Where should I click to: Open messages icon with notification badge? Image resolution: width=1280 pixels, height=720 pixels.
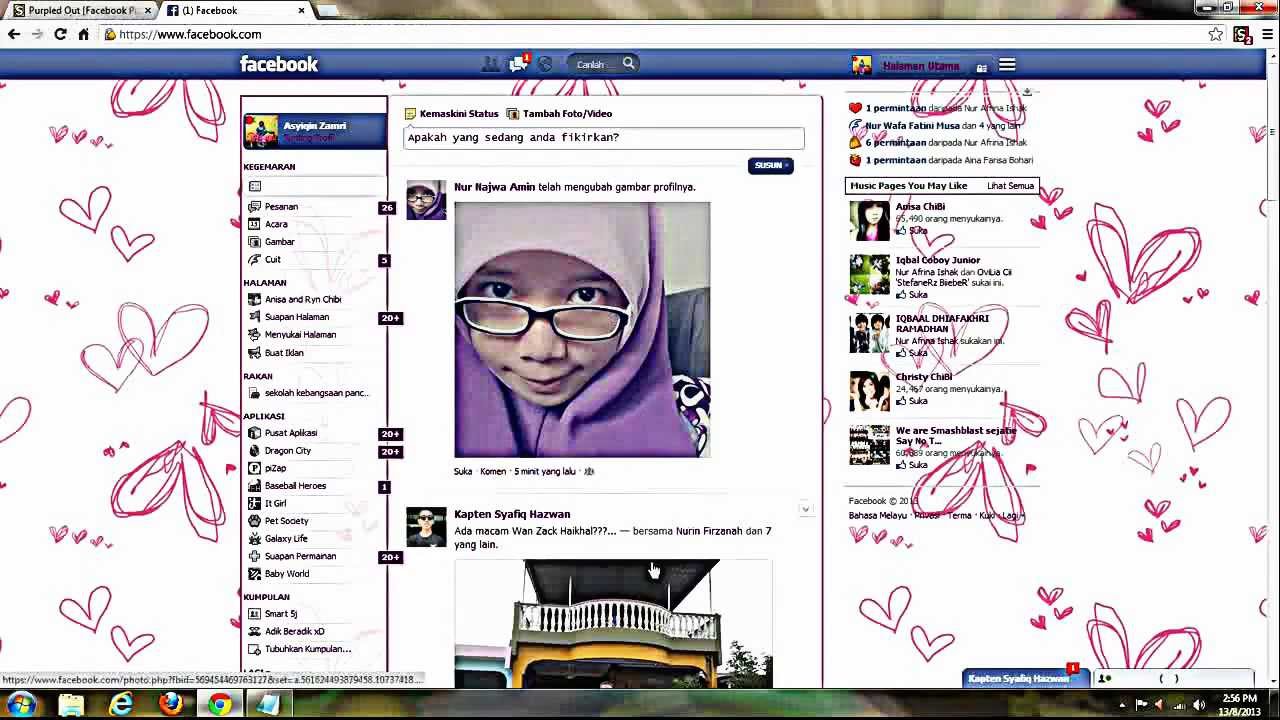coord(517,64)
